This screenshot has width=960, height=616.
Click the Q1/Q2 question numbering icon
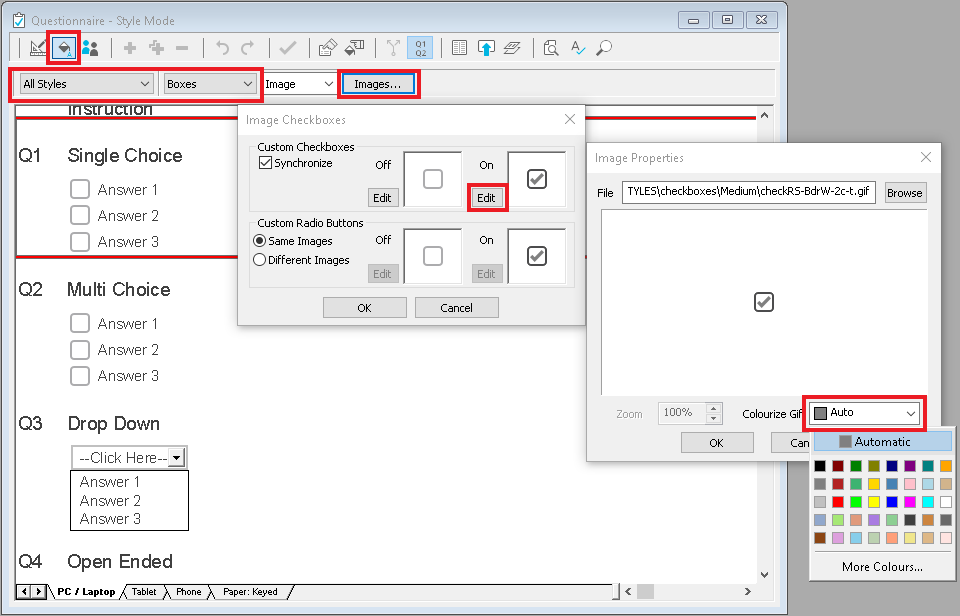coord(421,47)
